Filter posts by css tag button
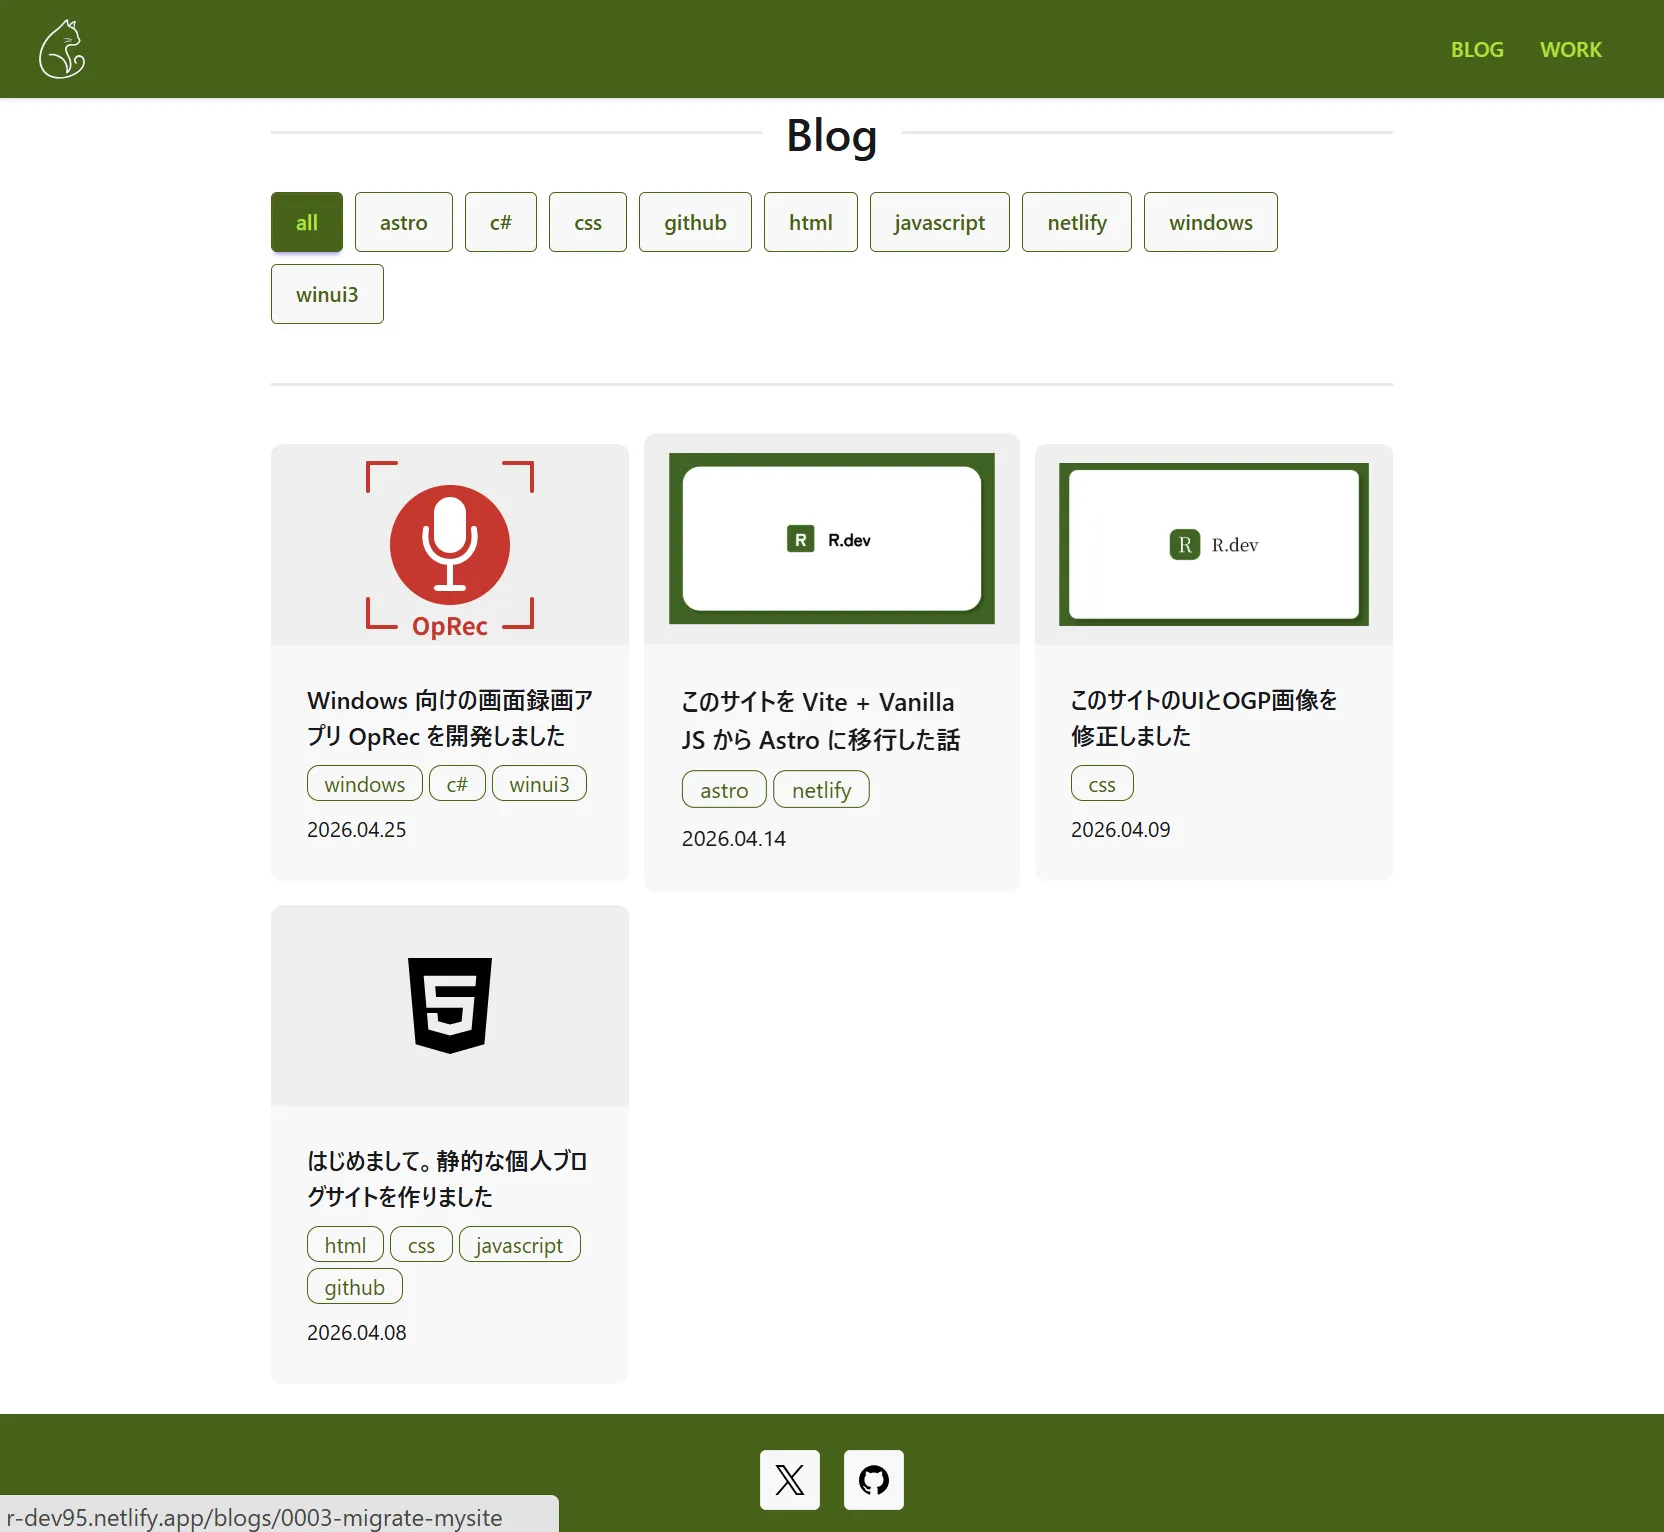 tap(588, 222)
